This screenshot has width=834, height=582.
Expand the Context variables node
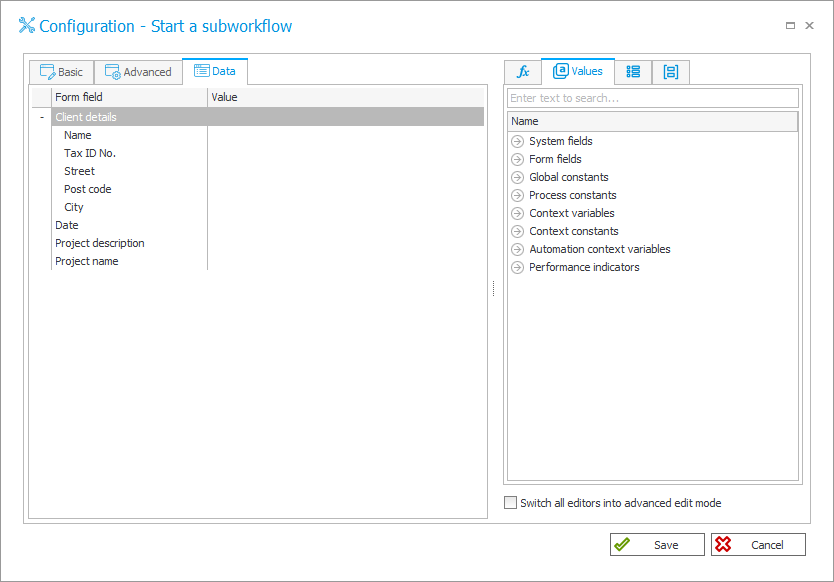[517, 214]
